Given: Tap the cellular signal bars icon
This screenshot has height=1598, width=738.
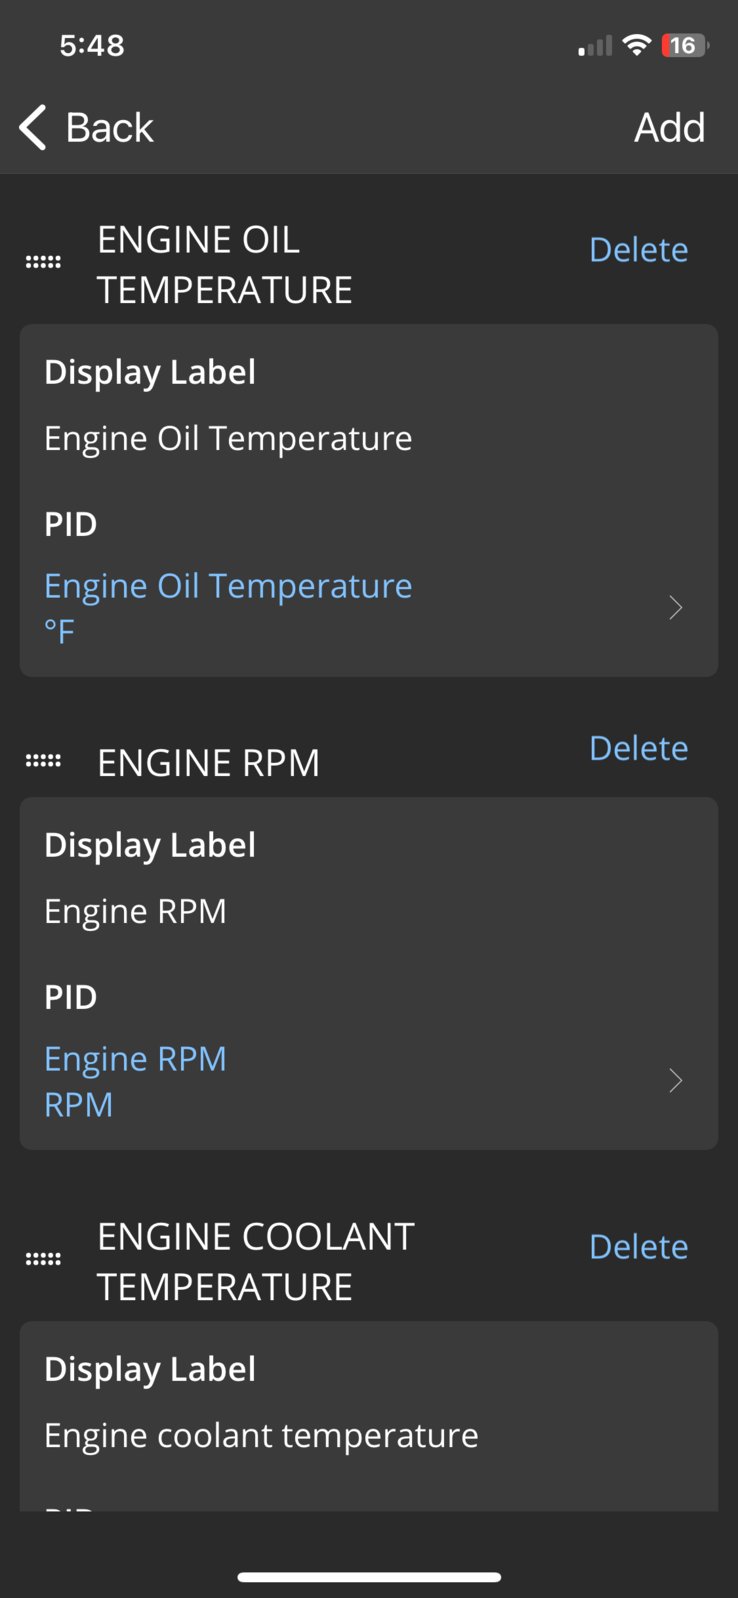Looking at the screenshot, I should click(595, 46).
